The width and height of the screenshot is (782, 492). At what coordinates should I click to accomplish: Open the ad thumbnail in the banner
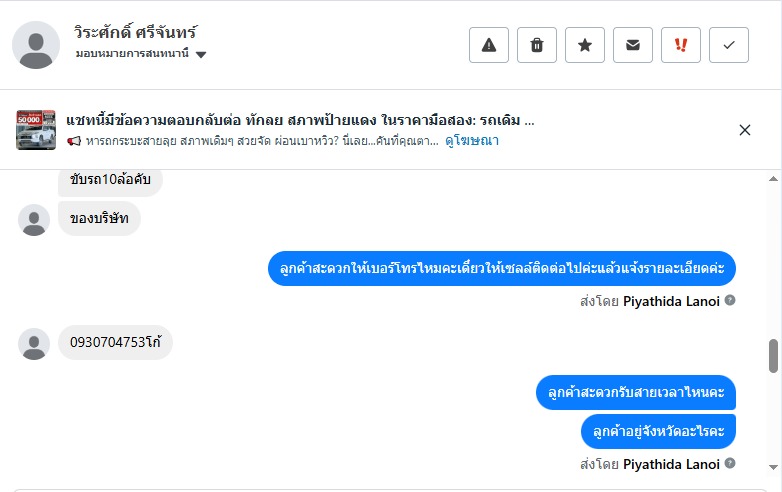click(36, 130)
